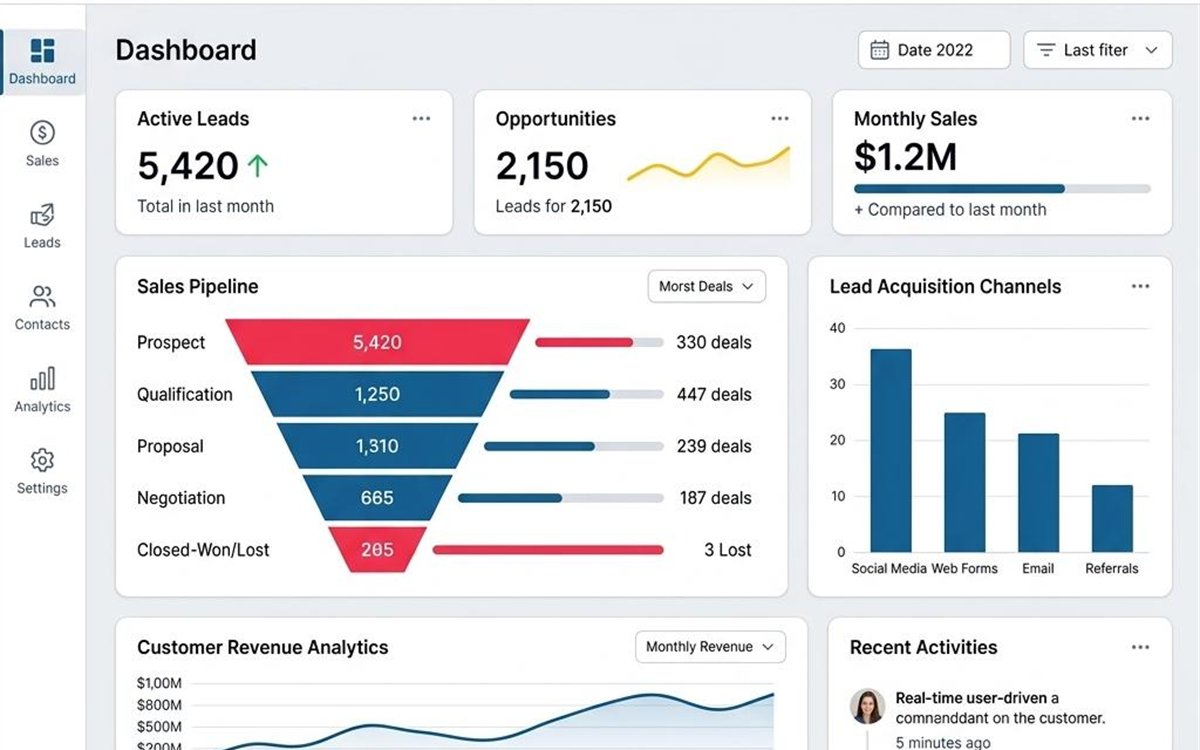Click the '3 Lost' text

tap(728, 550)
